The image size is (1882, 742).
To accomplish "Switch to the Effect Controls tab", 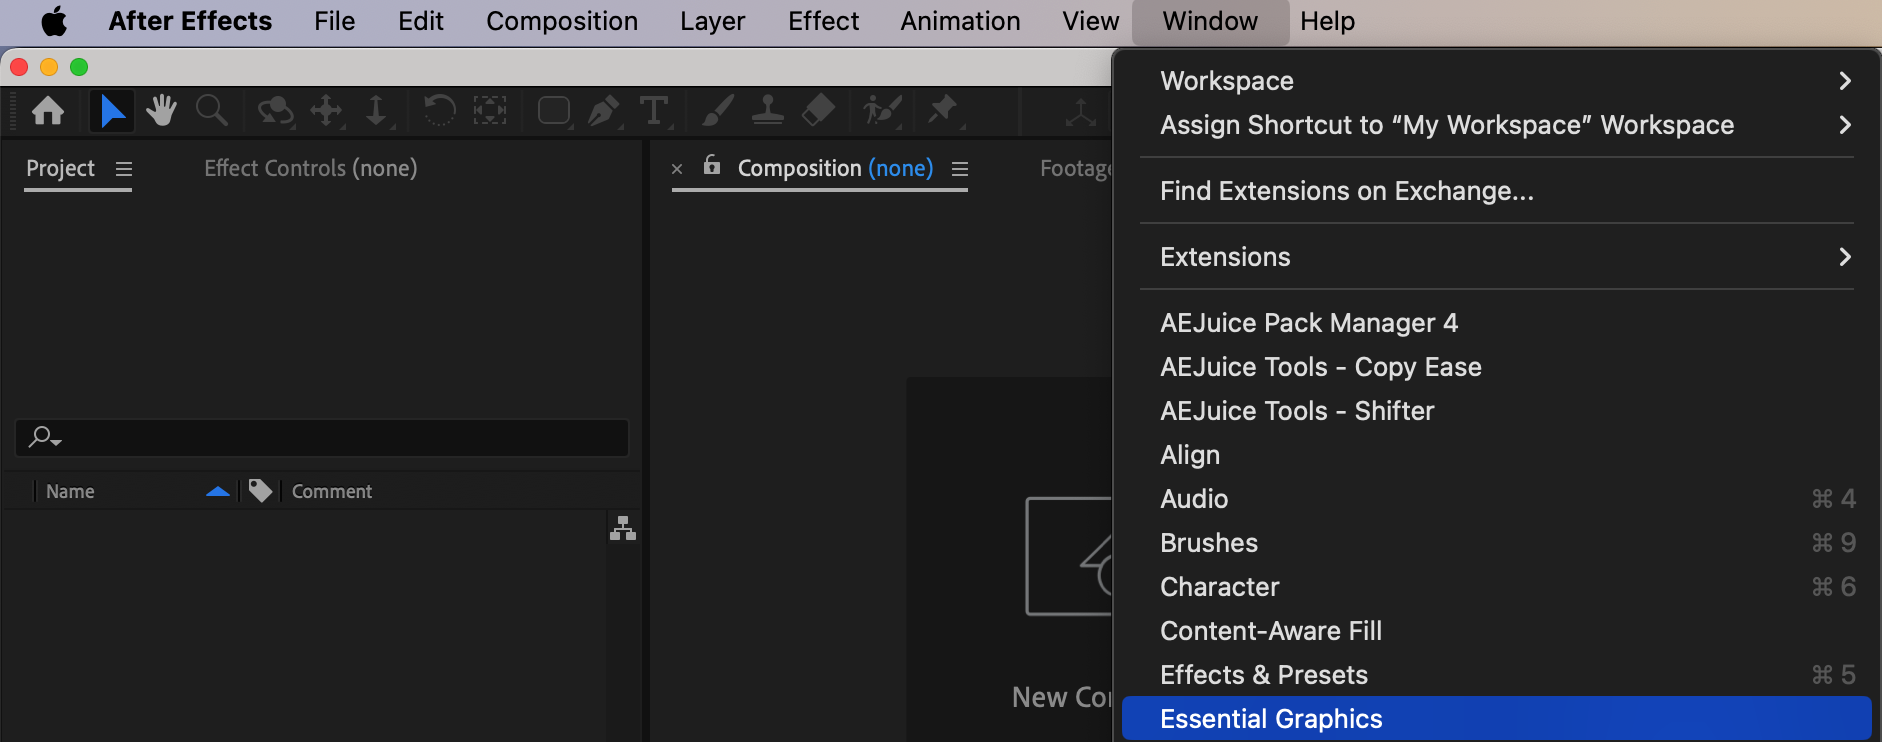I will (x=310, y=168).
